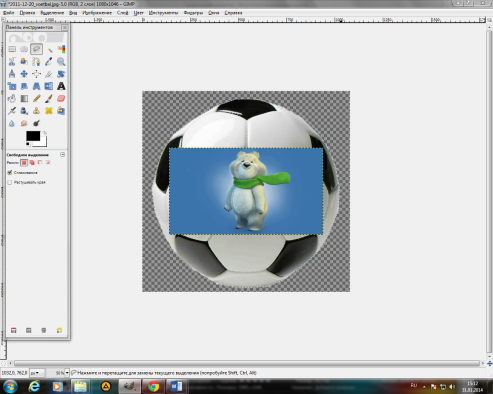Viewport: 493px width, 394px height.
Task: Open the zoom percentage dropdown
Action: pyautogui.click(x=67, y=373)
